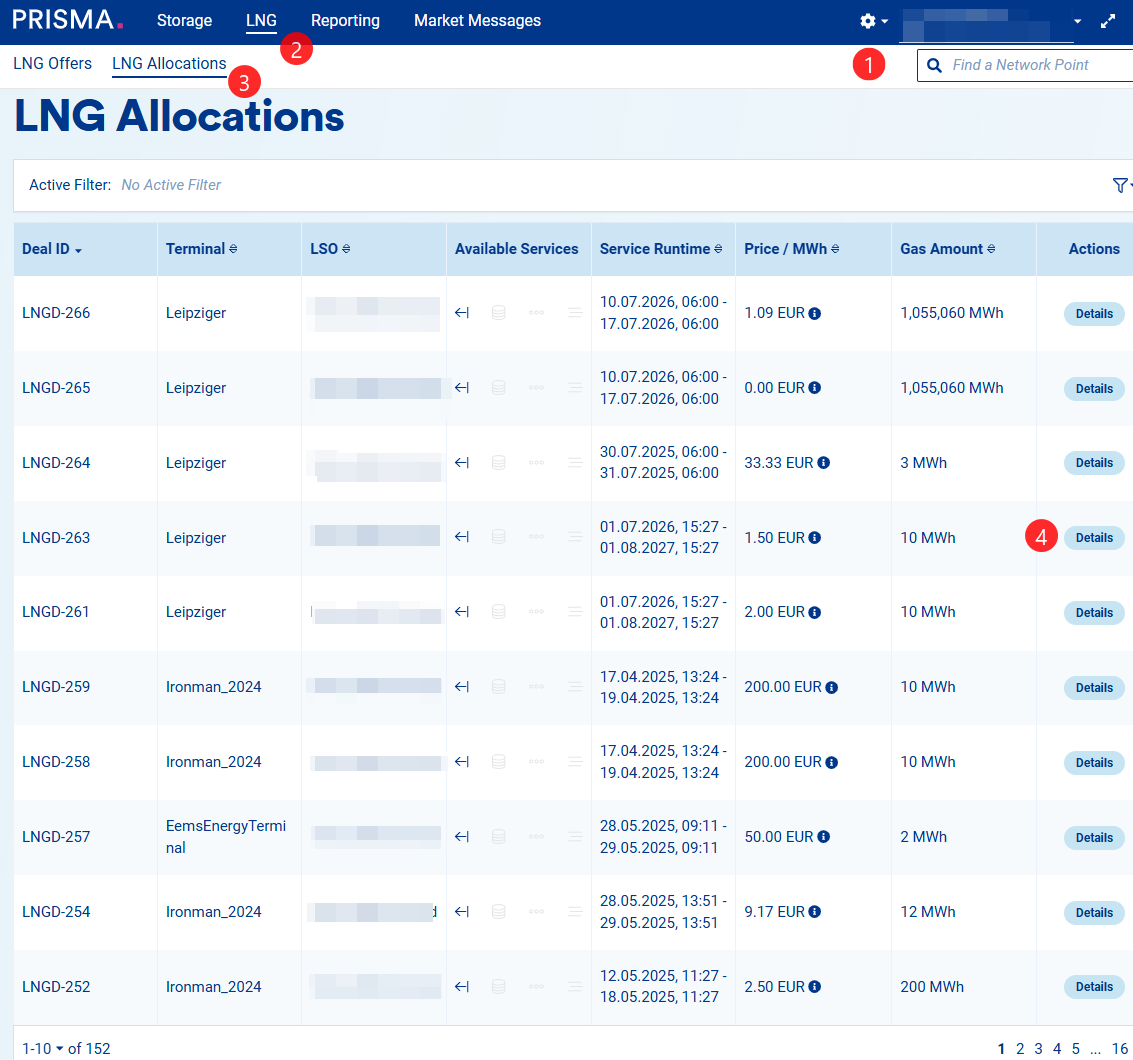
Task: Sort by Terminal column
Action: point(201,249)
